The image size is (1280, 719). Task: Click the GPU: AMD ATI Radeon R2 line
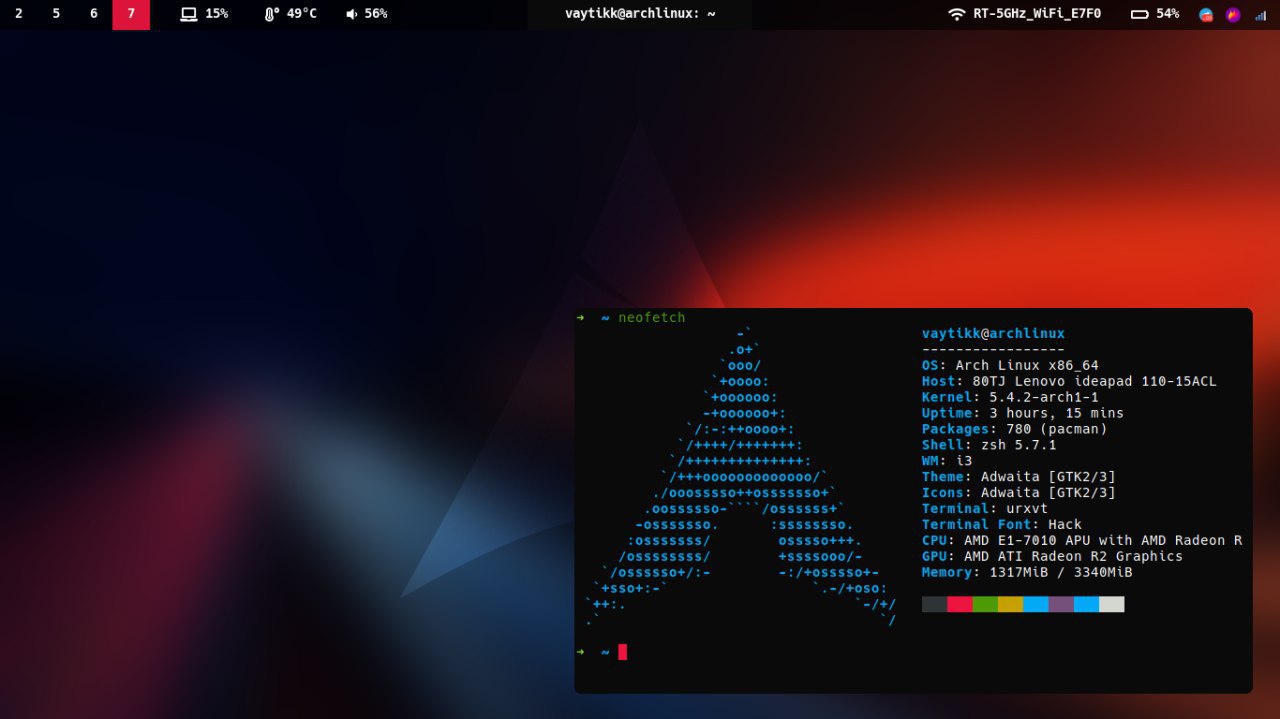click(x=1052, y=557)
